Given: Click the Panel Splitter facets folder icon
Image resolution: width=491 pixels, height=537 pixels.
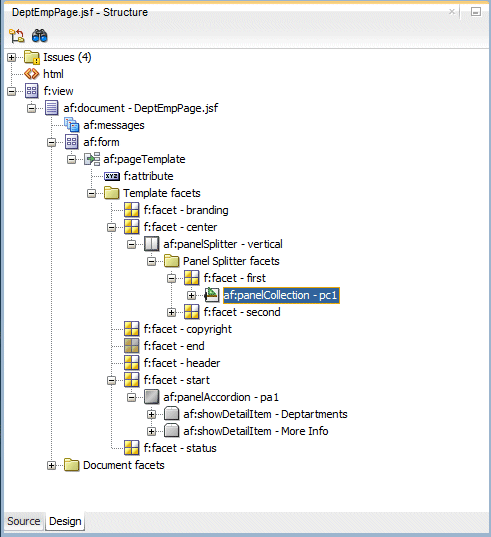Looking at the screenshot, I should 172,261.
